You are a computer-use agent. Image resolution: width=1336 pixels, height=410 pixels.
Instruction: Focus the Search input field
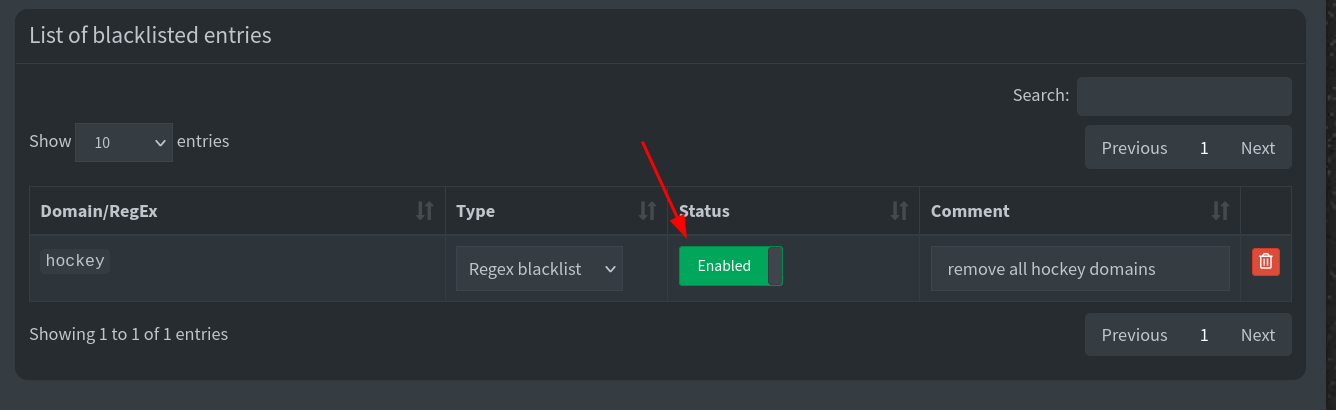(1184, 96)
